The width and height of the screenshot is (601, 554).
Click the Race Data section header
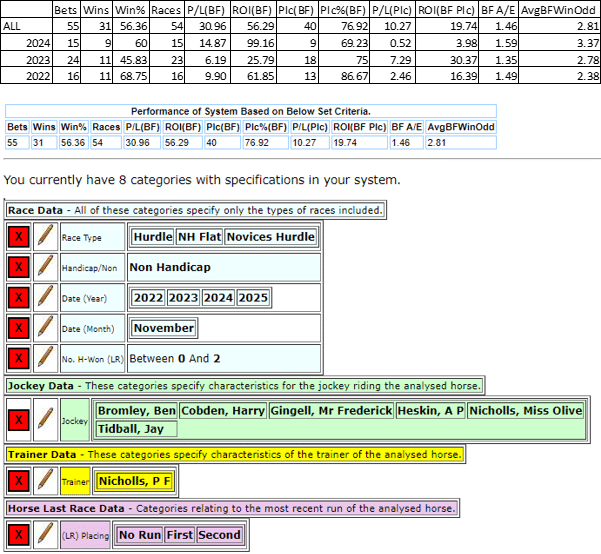click(x=195, y=210)
